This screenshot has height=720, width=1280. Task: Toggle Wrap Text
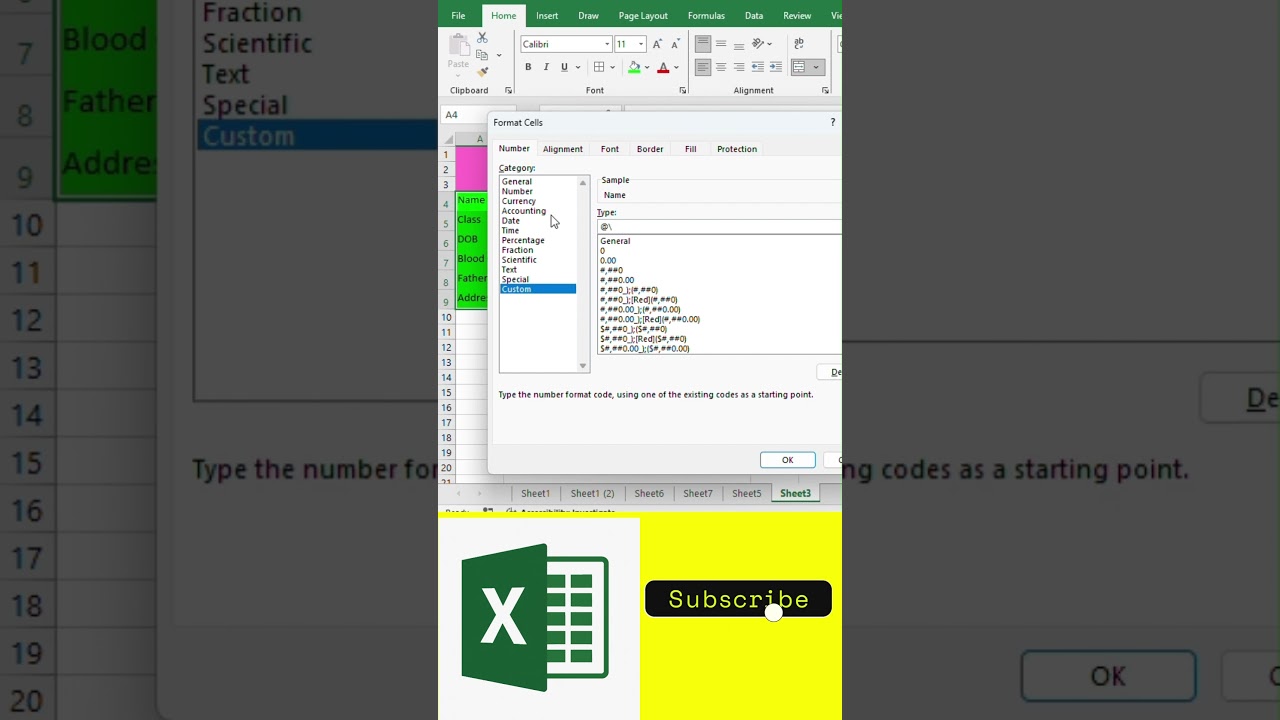click(799, 44)
